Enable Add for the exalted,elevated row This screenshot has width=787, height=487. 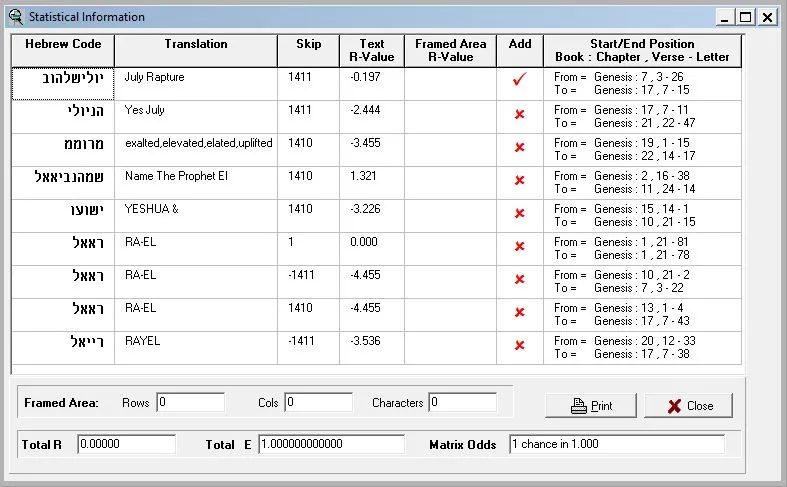519,148
